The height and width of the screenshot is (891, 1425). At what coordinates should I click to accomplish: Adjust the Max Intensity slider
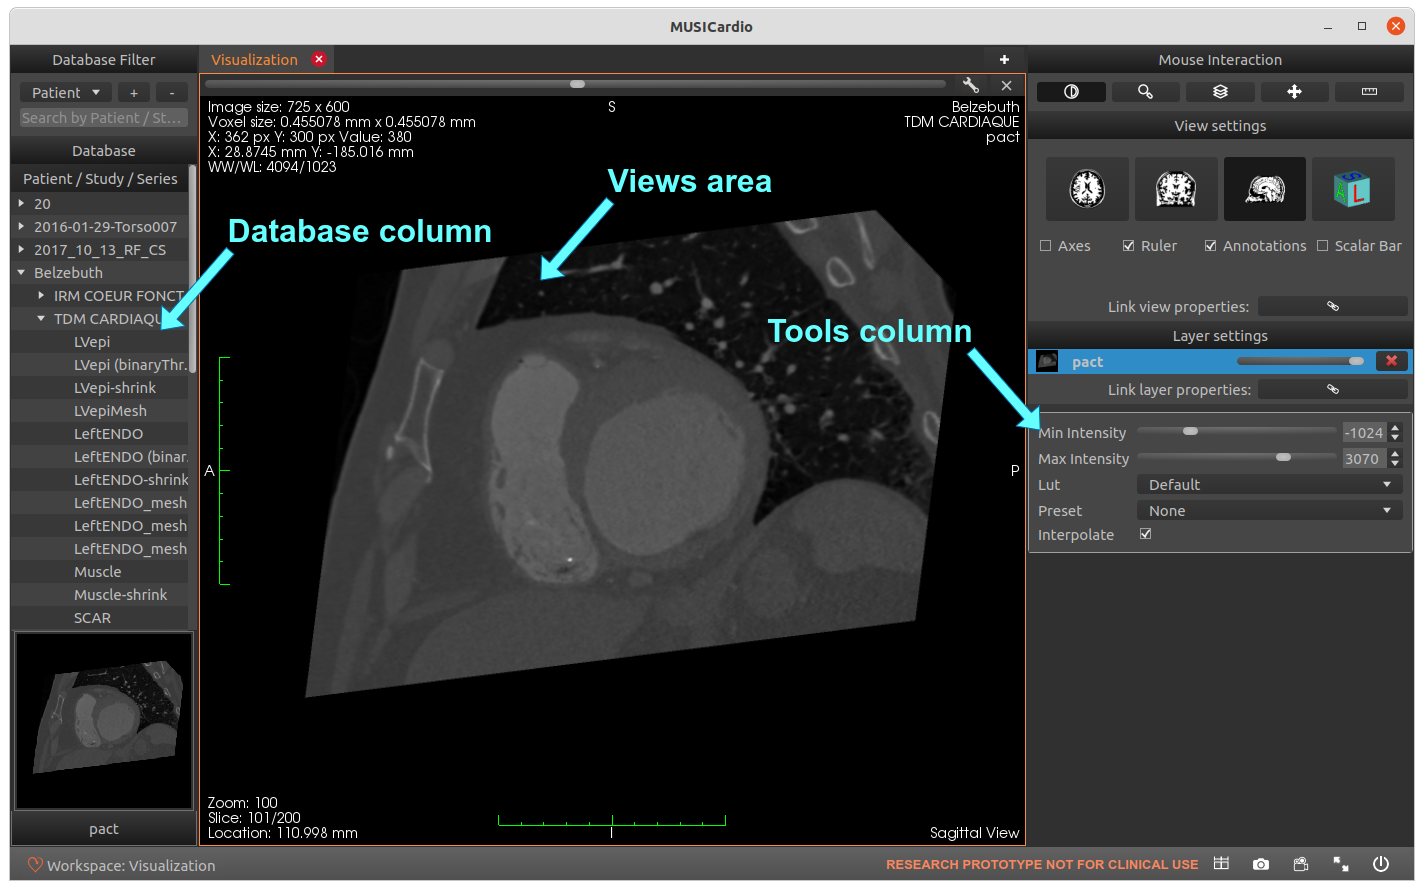(x=1237, y=457)
